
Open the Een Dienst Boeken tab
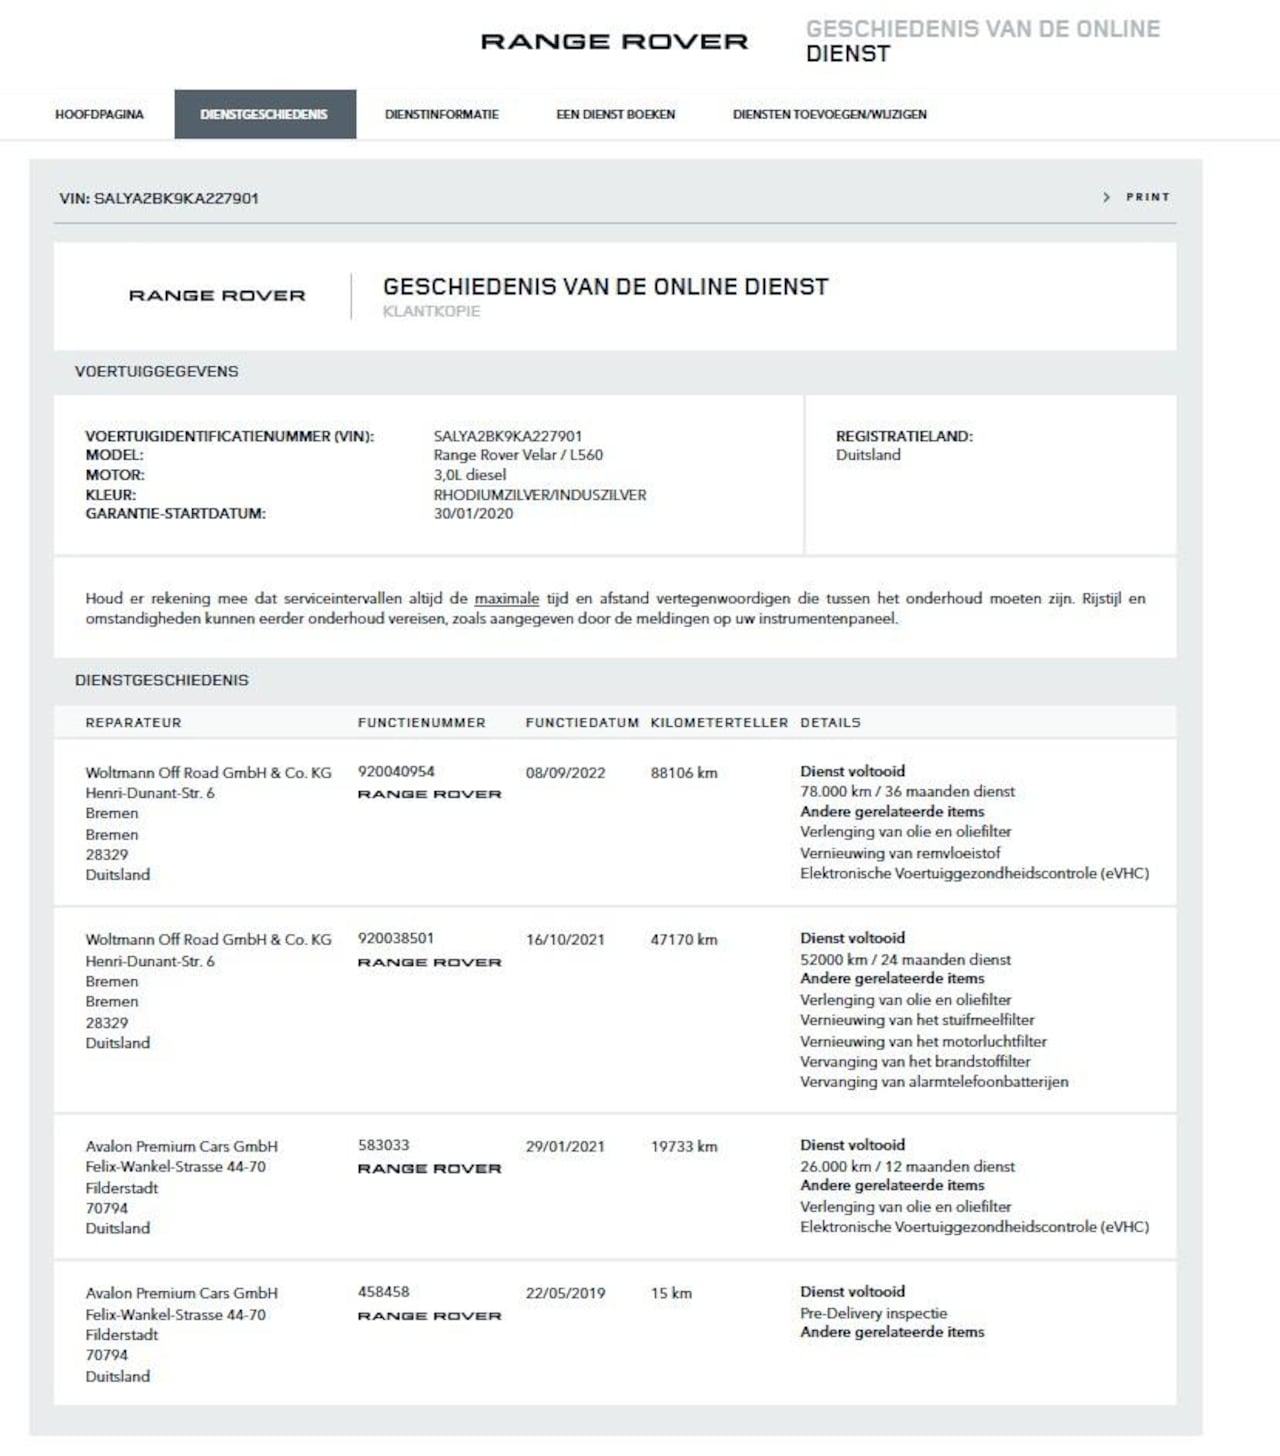615,115
